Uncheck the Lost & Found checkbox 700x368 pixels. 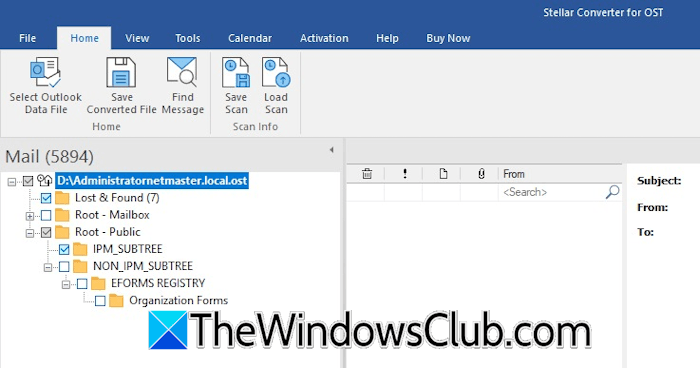coord(46,198)
